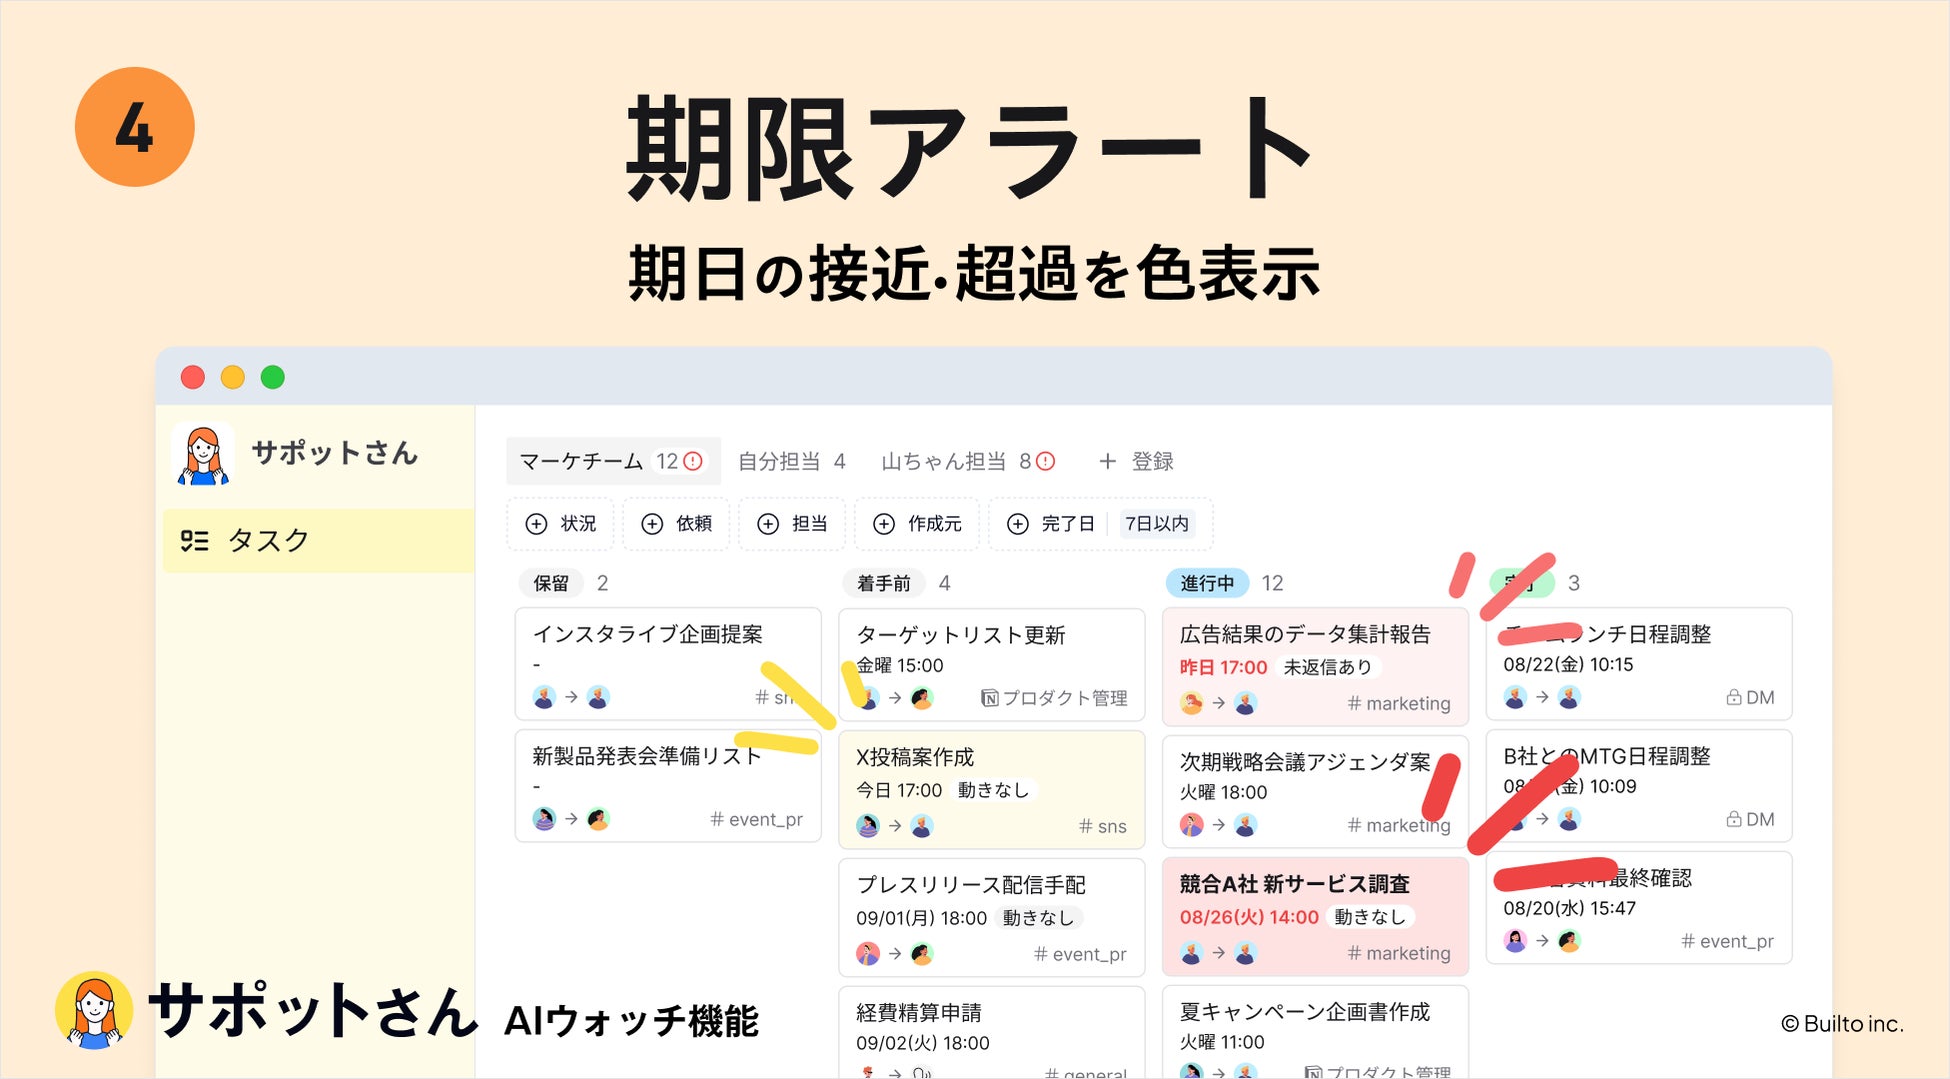Open the 競合A社 新サービス調査 task card
Screen dimensions: 1950x1079
click(1315, 916)
